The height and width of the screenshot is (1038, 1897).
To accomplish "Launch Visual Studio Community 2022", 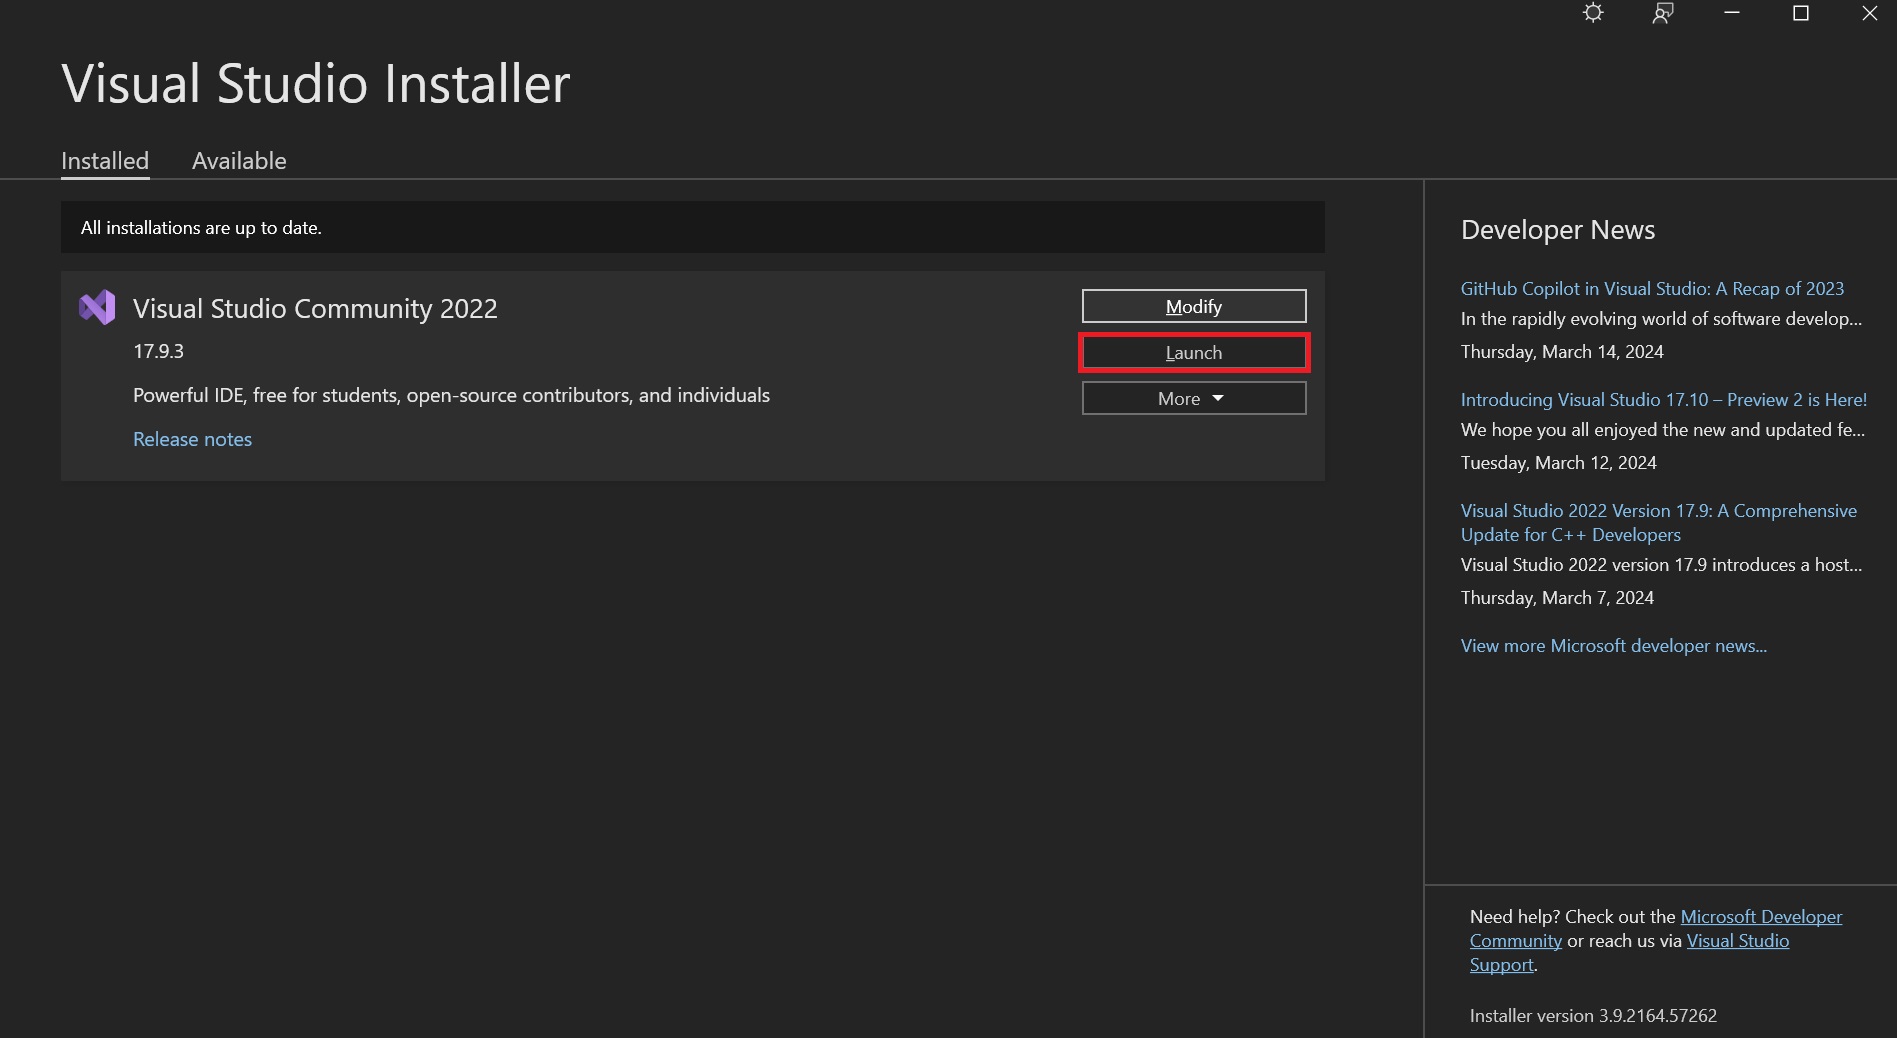I will click(1194, 352).
